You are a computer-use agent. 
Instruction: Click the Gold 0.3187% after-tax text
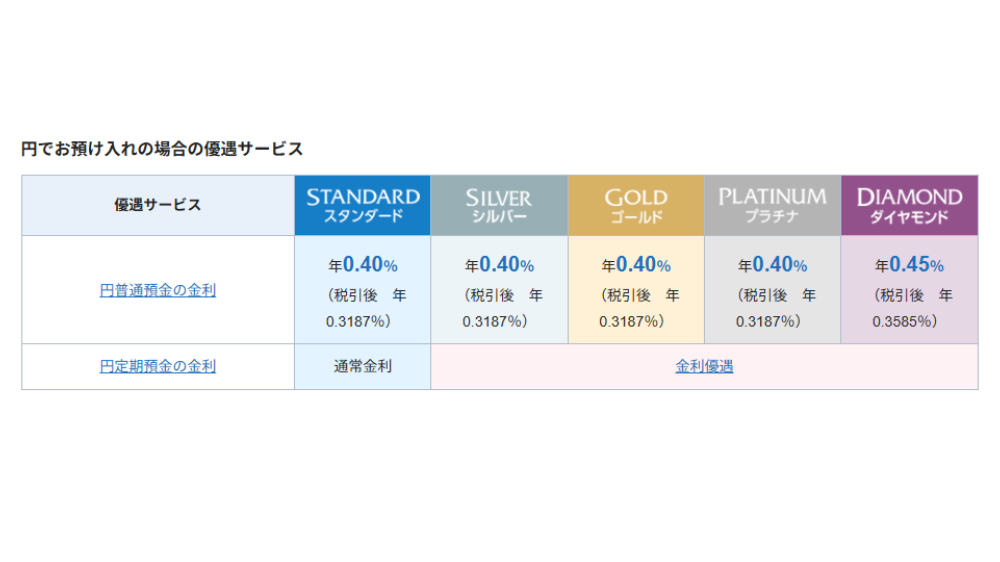(x=638, y=308)
